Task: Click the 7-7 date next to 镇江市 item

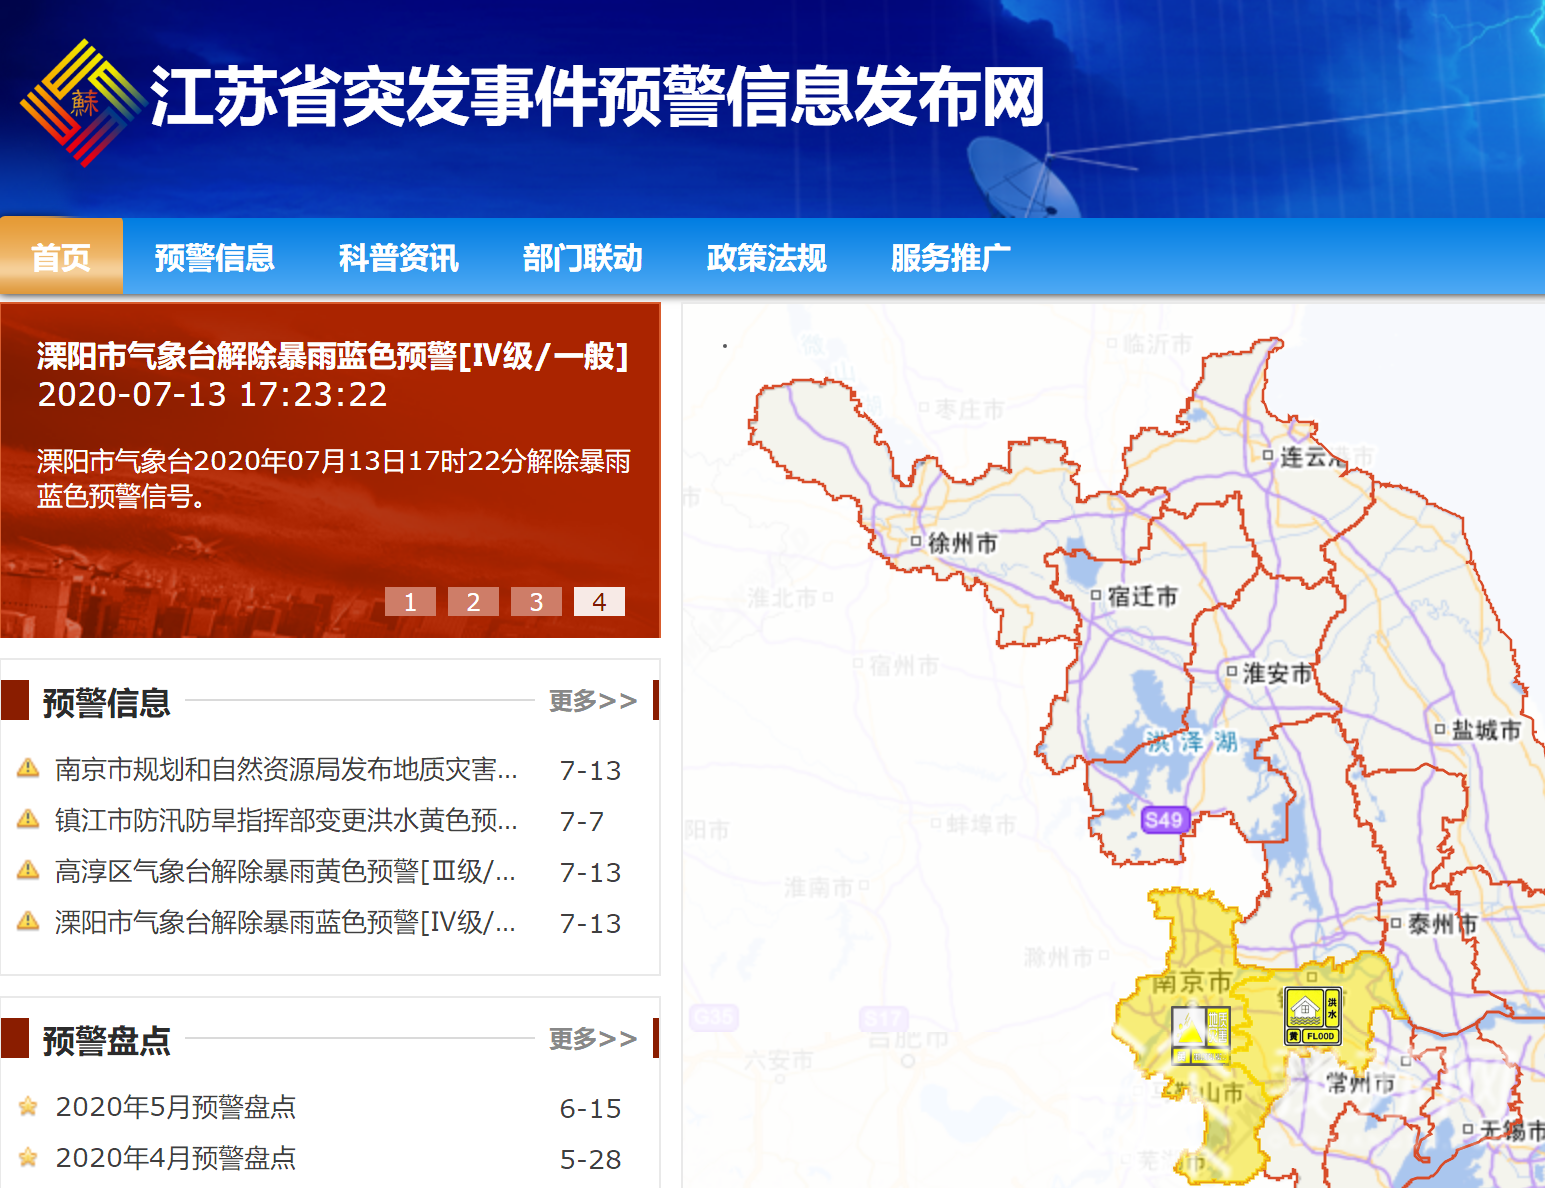Action: [x=582, y=821]
